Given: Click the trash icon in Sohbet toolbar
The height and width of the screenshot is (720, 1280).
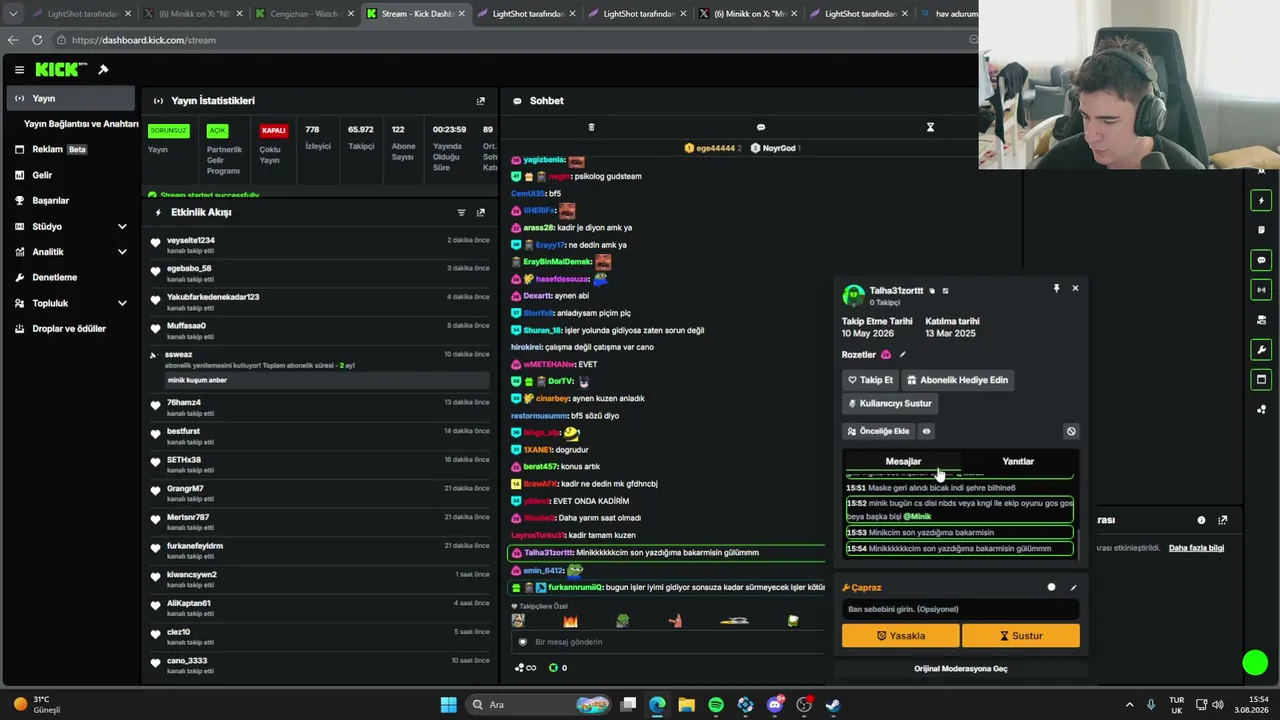Looking at the screenshot, I should pyautogui.click(x=591, y=127).
